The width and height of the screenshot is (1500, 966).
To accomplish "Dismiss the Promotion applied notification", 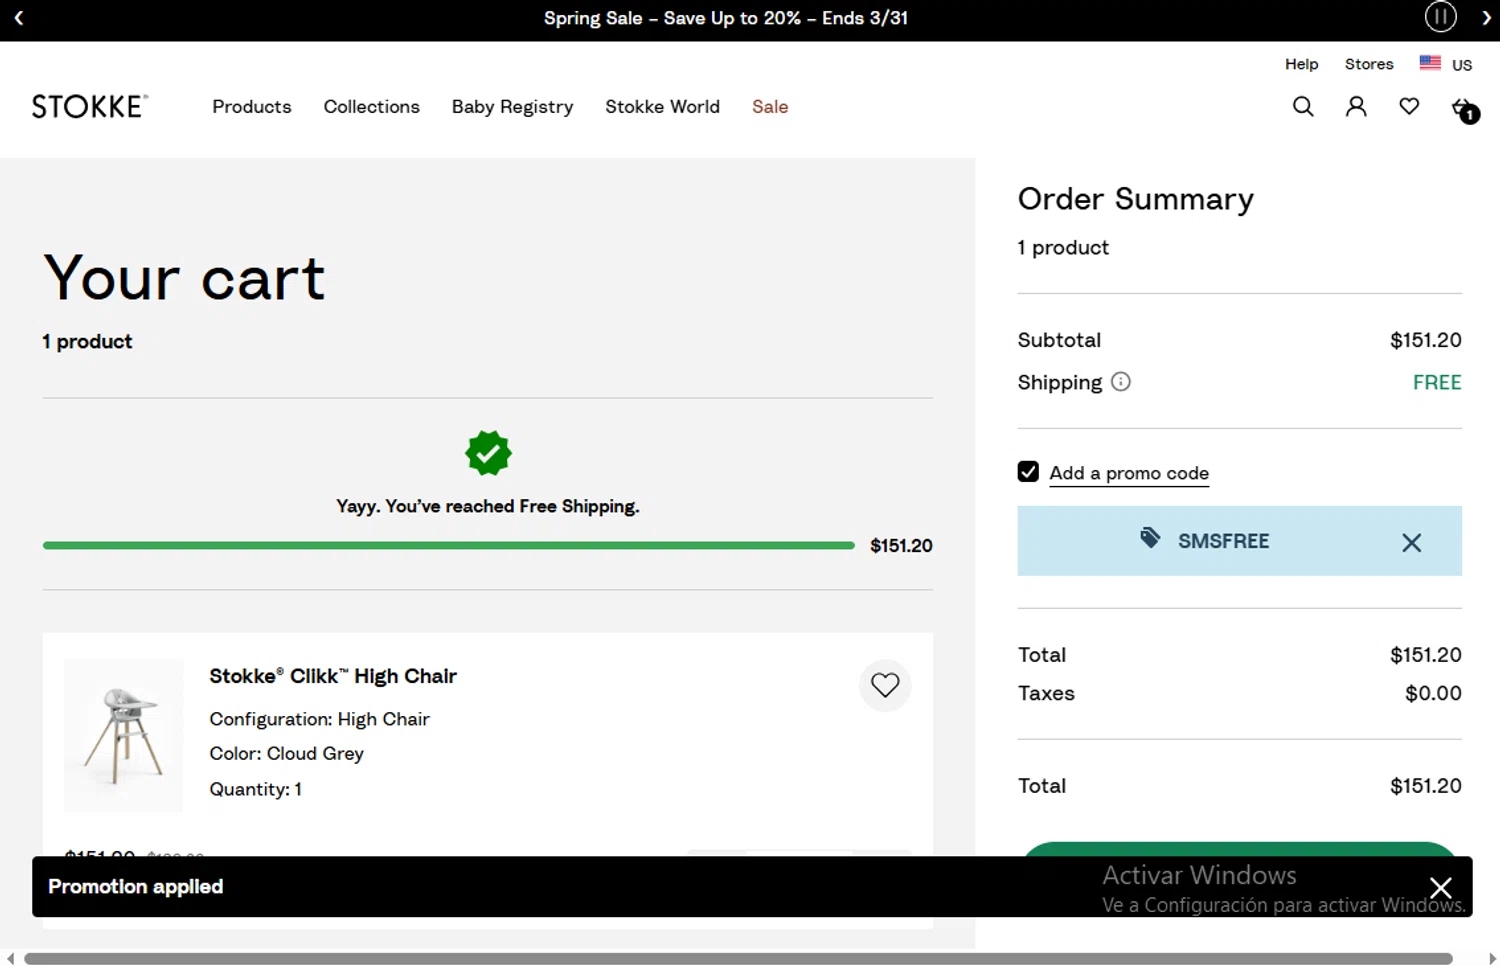I will (1440, 888).
